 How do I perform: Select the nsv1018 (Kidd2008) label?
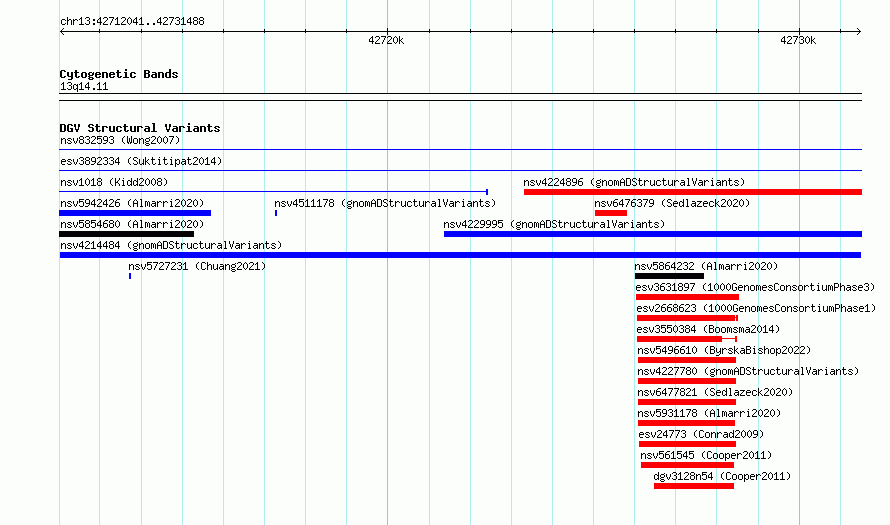114,182
